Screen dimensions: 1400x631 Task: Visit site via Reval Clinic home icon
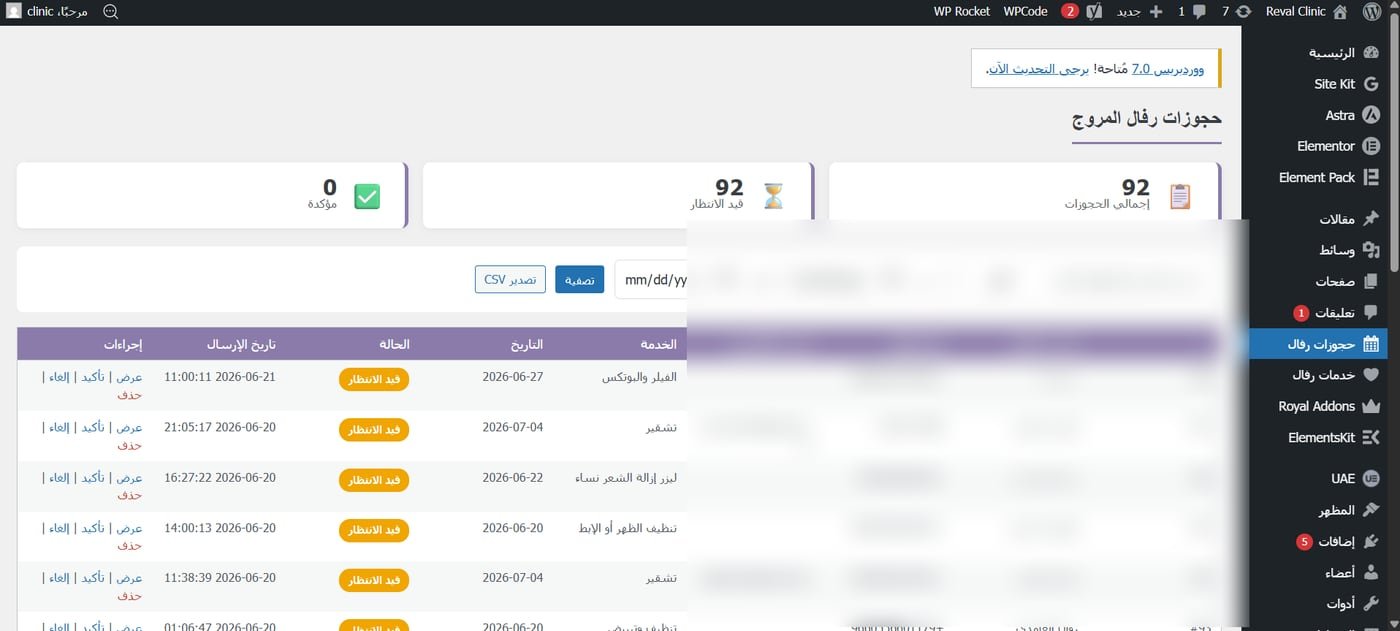pyautogui.click(x=1340, y=12)
